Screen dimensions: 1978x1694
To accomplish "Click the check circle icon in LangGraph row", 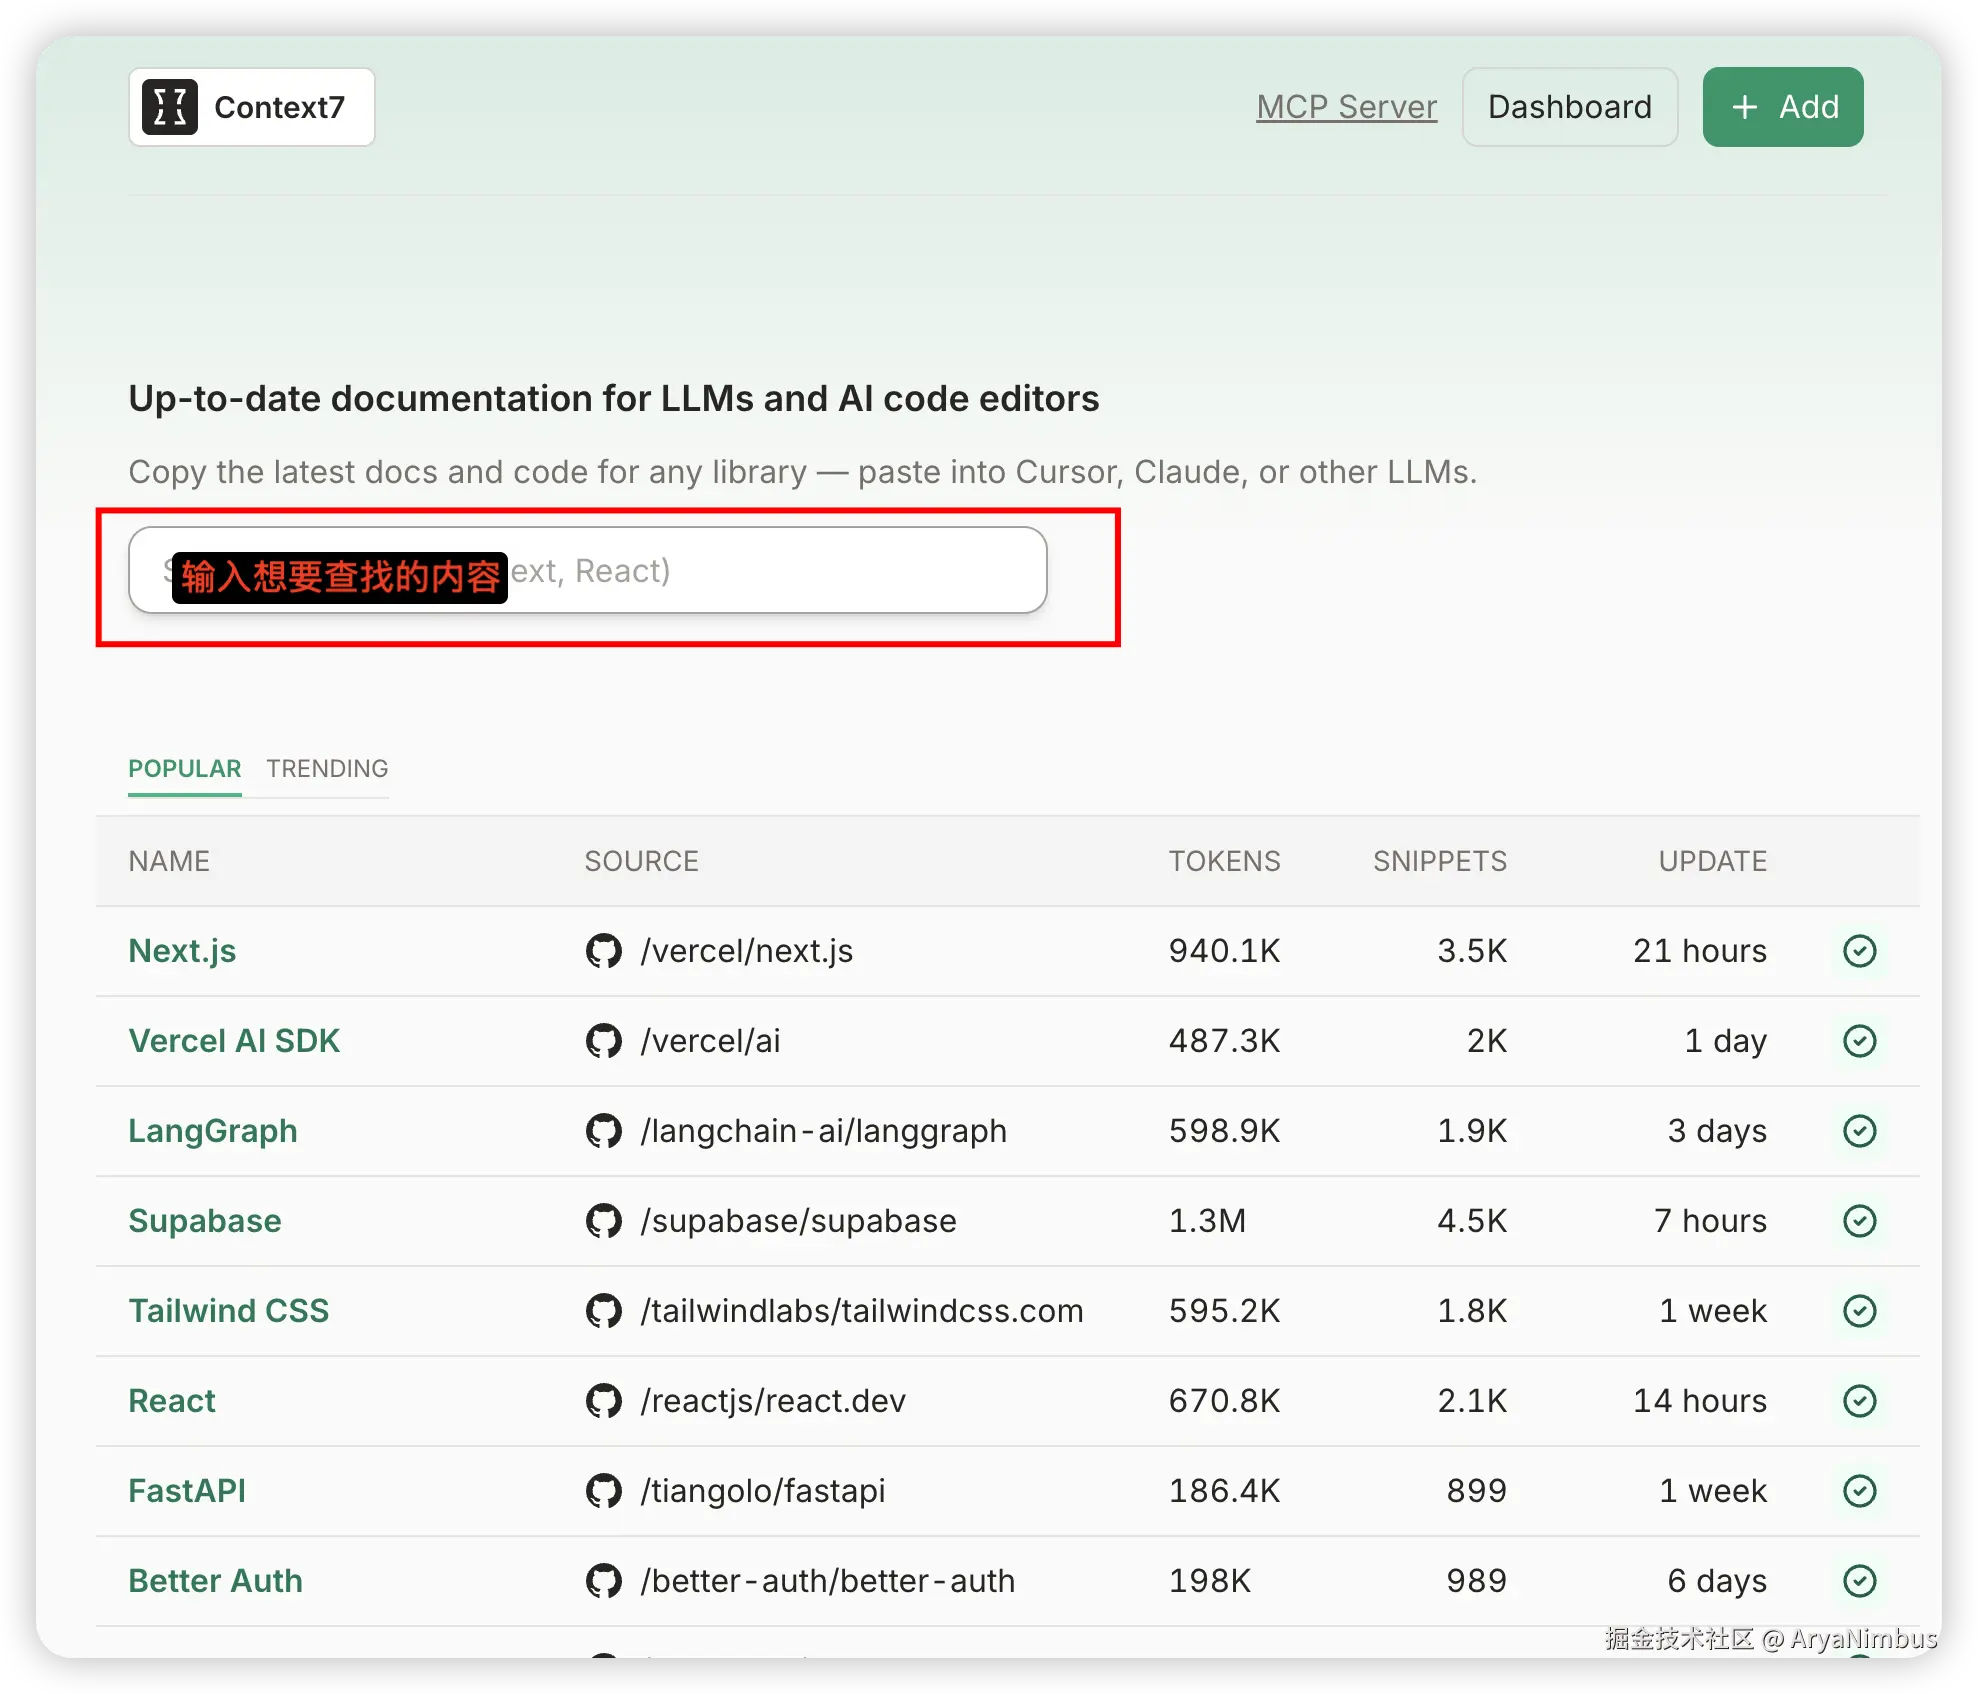I will 1859,1131.
